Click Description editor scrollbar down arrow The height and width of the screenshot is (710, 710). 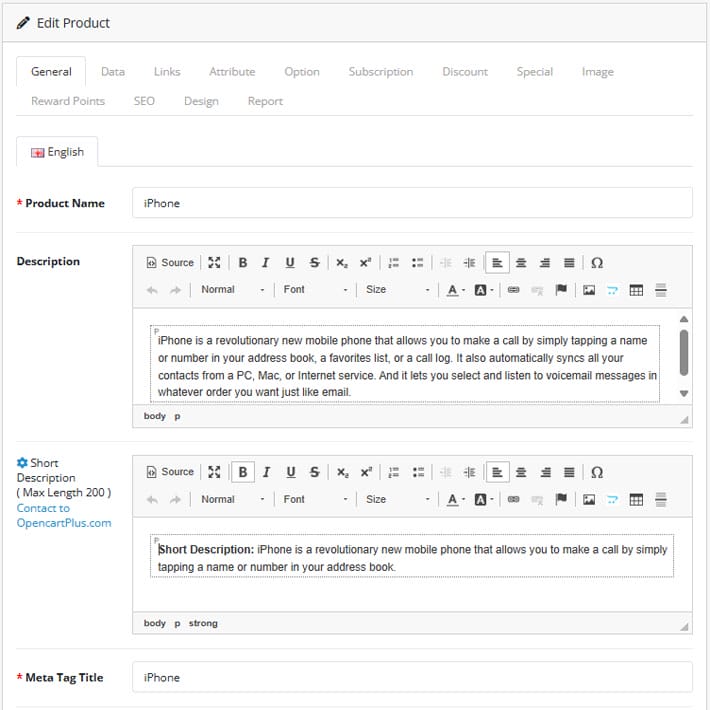tap(684, 393)
